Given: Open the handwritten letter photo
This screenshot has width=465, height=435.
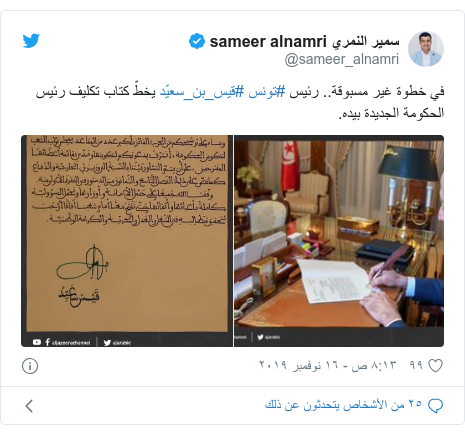Looking at the screenshot, I should pos(127,241).
